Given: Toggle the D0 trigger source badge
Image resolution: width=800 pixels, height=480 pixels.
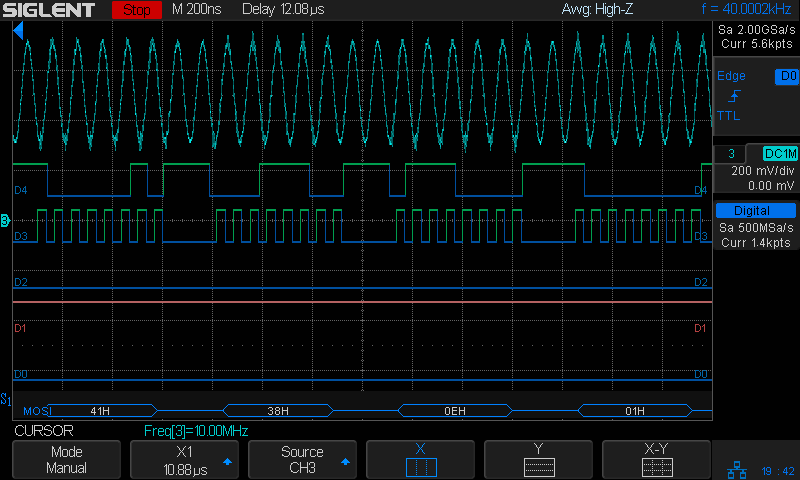Looking at the screenshot, I should [785, 76].
